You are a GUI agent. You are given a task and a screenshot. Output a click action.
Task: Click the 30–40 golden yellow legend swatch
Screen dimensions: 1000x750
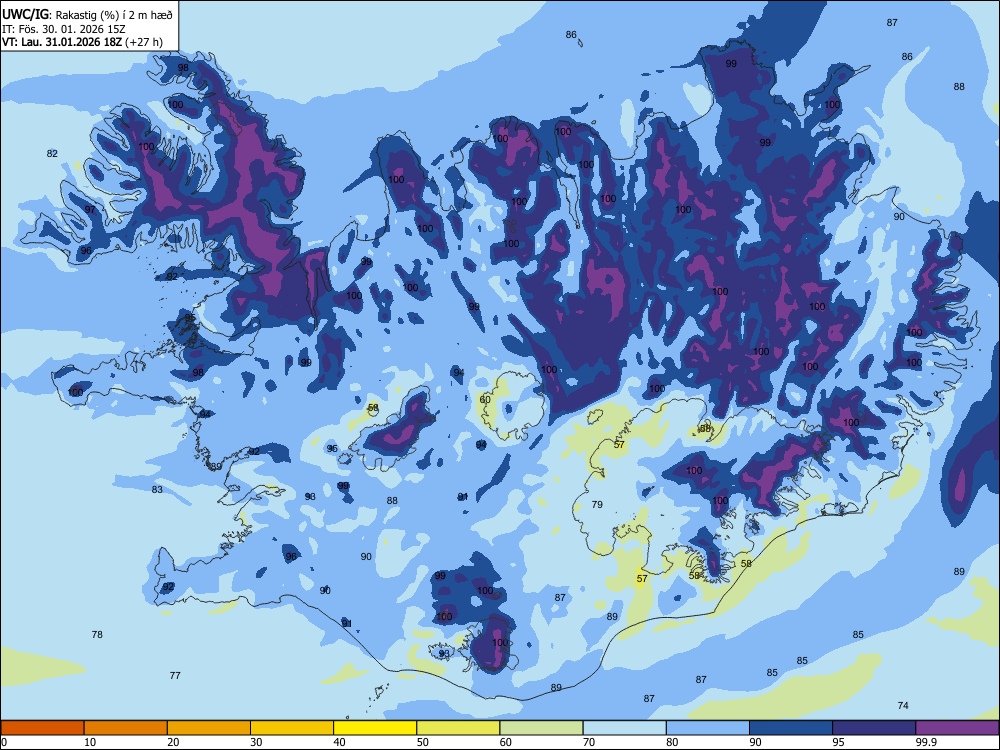point(292,728)
